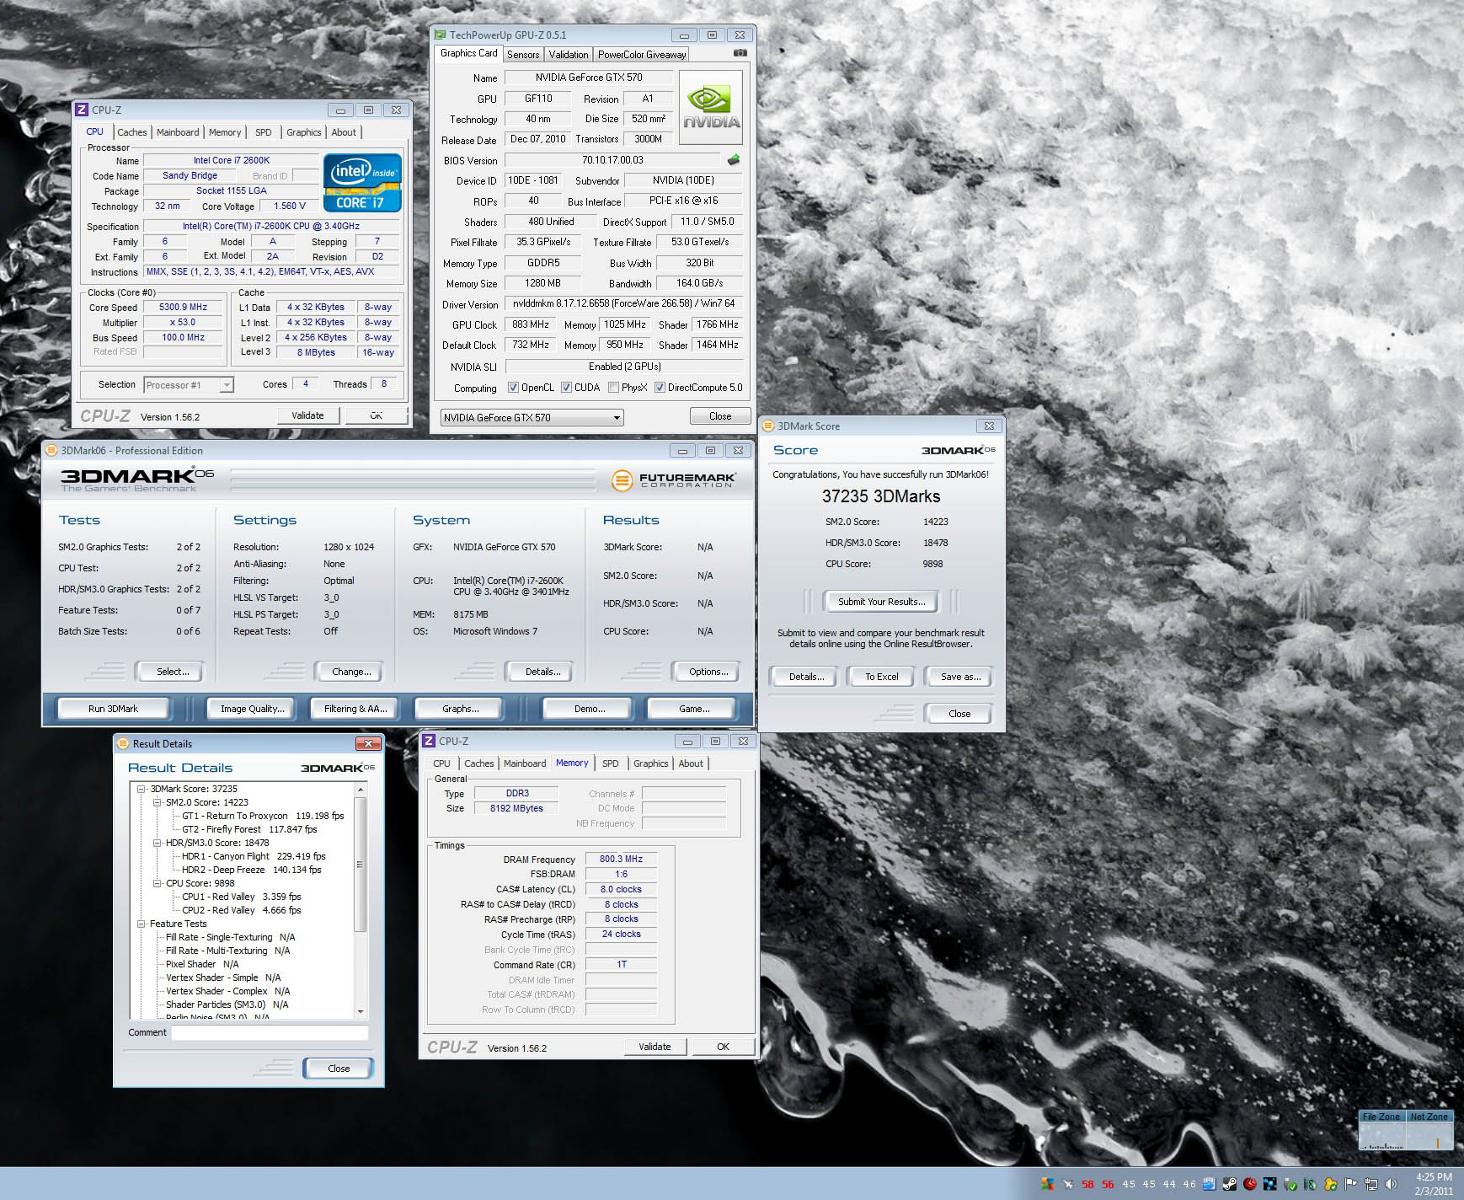Click the yellow icon with green check in tray
1464x1200 pixels.
1330,1184
